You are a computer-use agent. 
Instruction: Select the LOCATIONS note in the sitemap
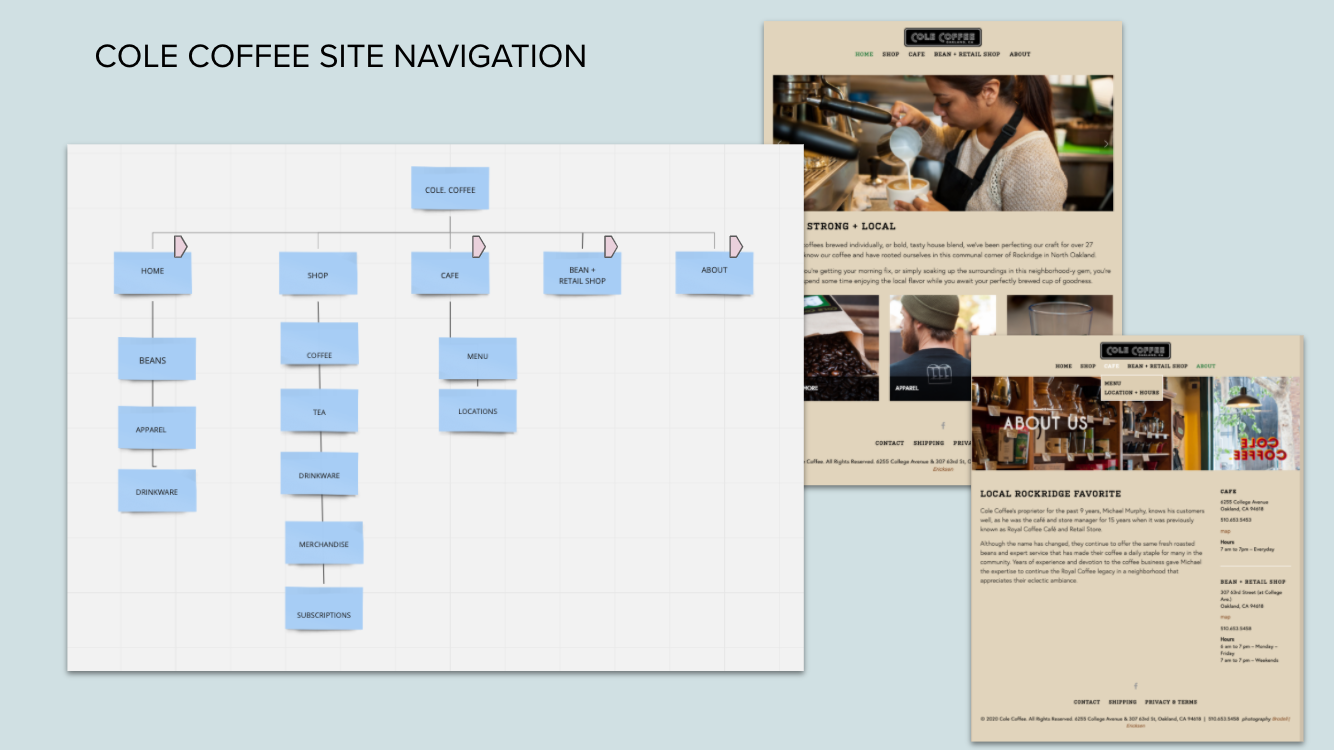coord(478,410)
